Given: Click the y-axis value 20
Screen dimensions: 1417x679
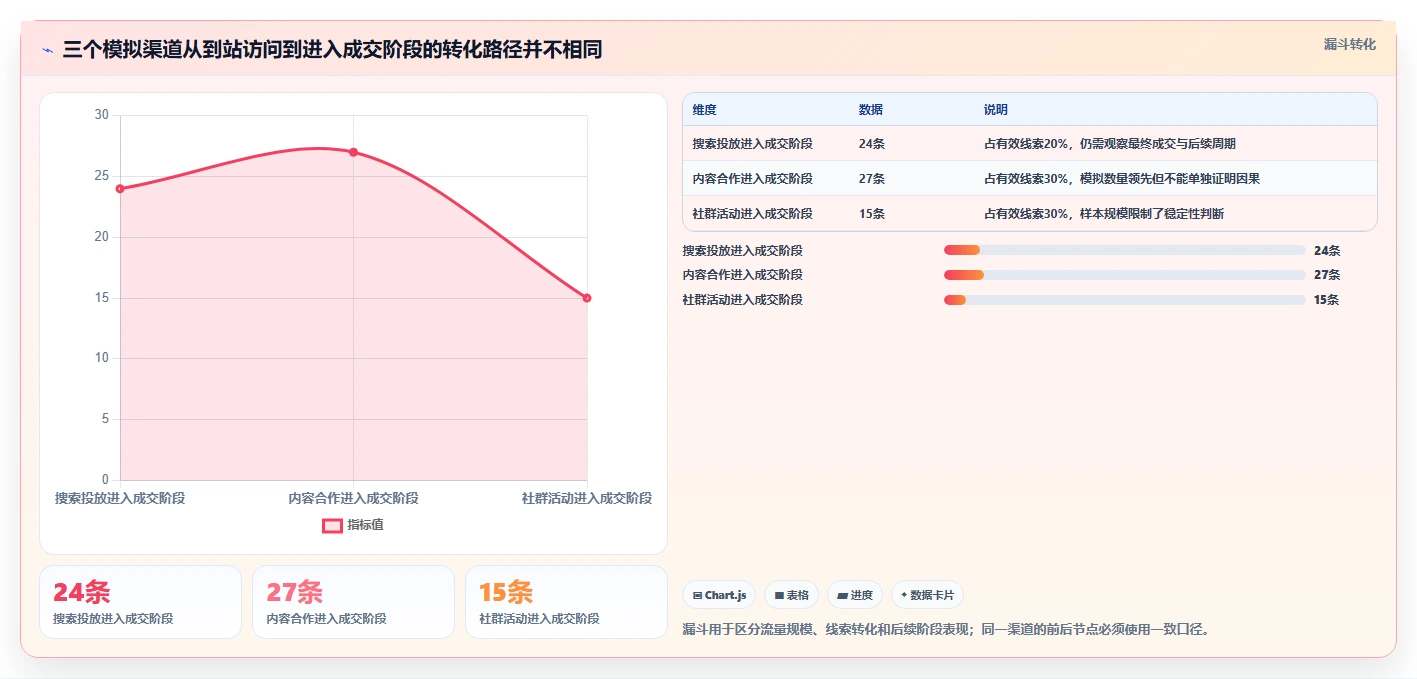Looking at the screenshot, I should (x=101, y=237).
